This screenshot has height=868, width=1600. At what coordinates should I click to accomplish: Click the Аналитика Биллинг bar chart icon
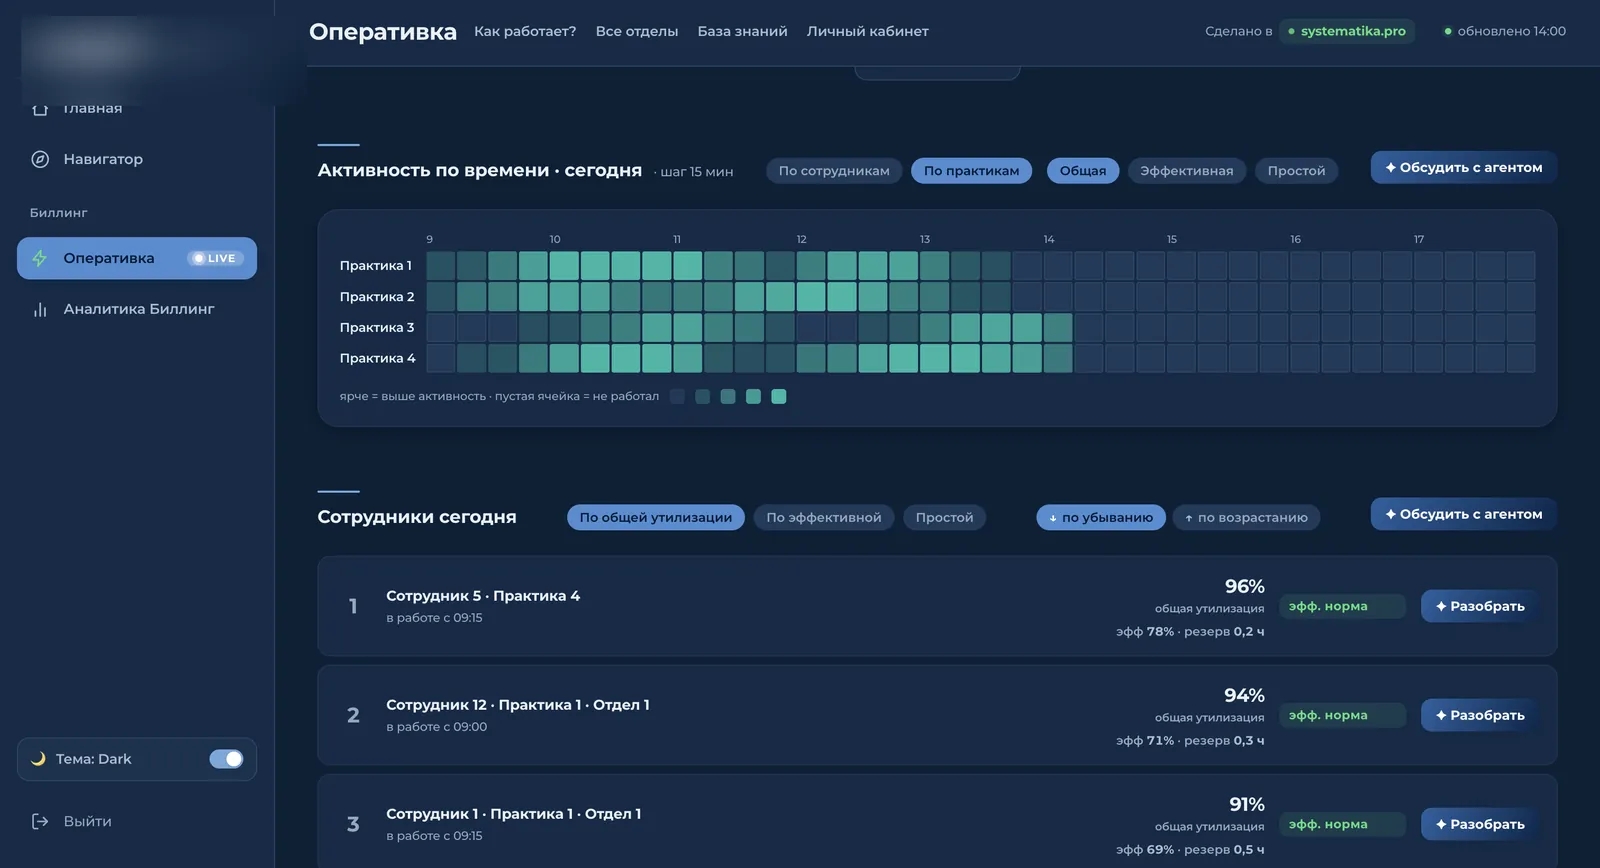[x=40, y=309]
